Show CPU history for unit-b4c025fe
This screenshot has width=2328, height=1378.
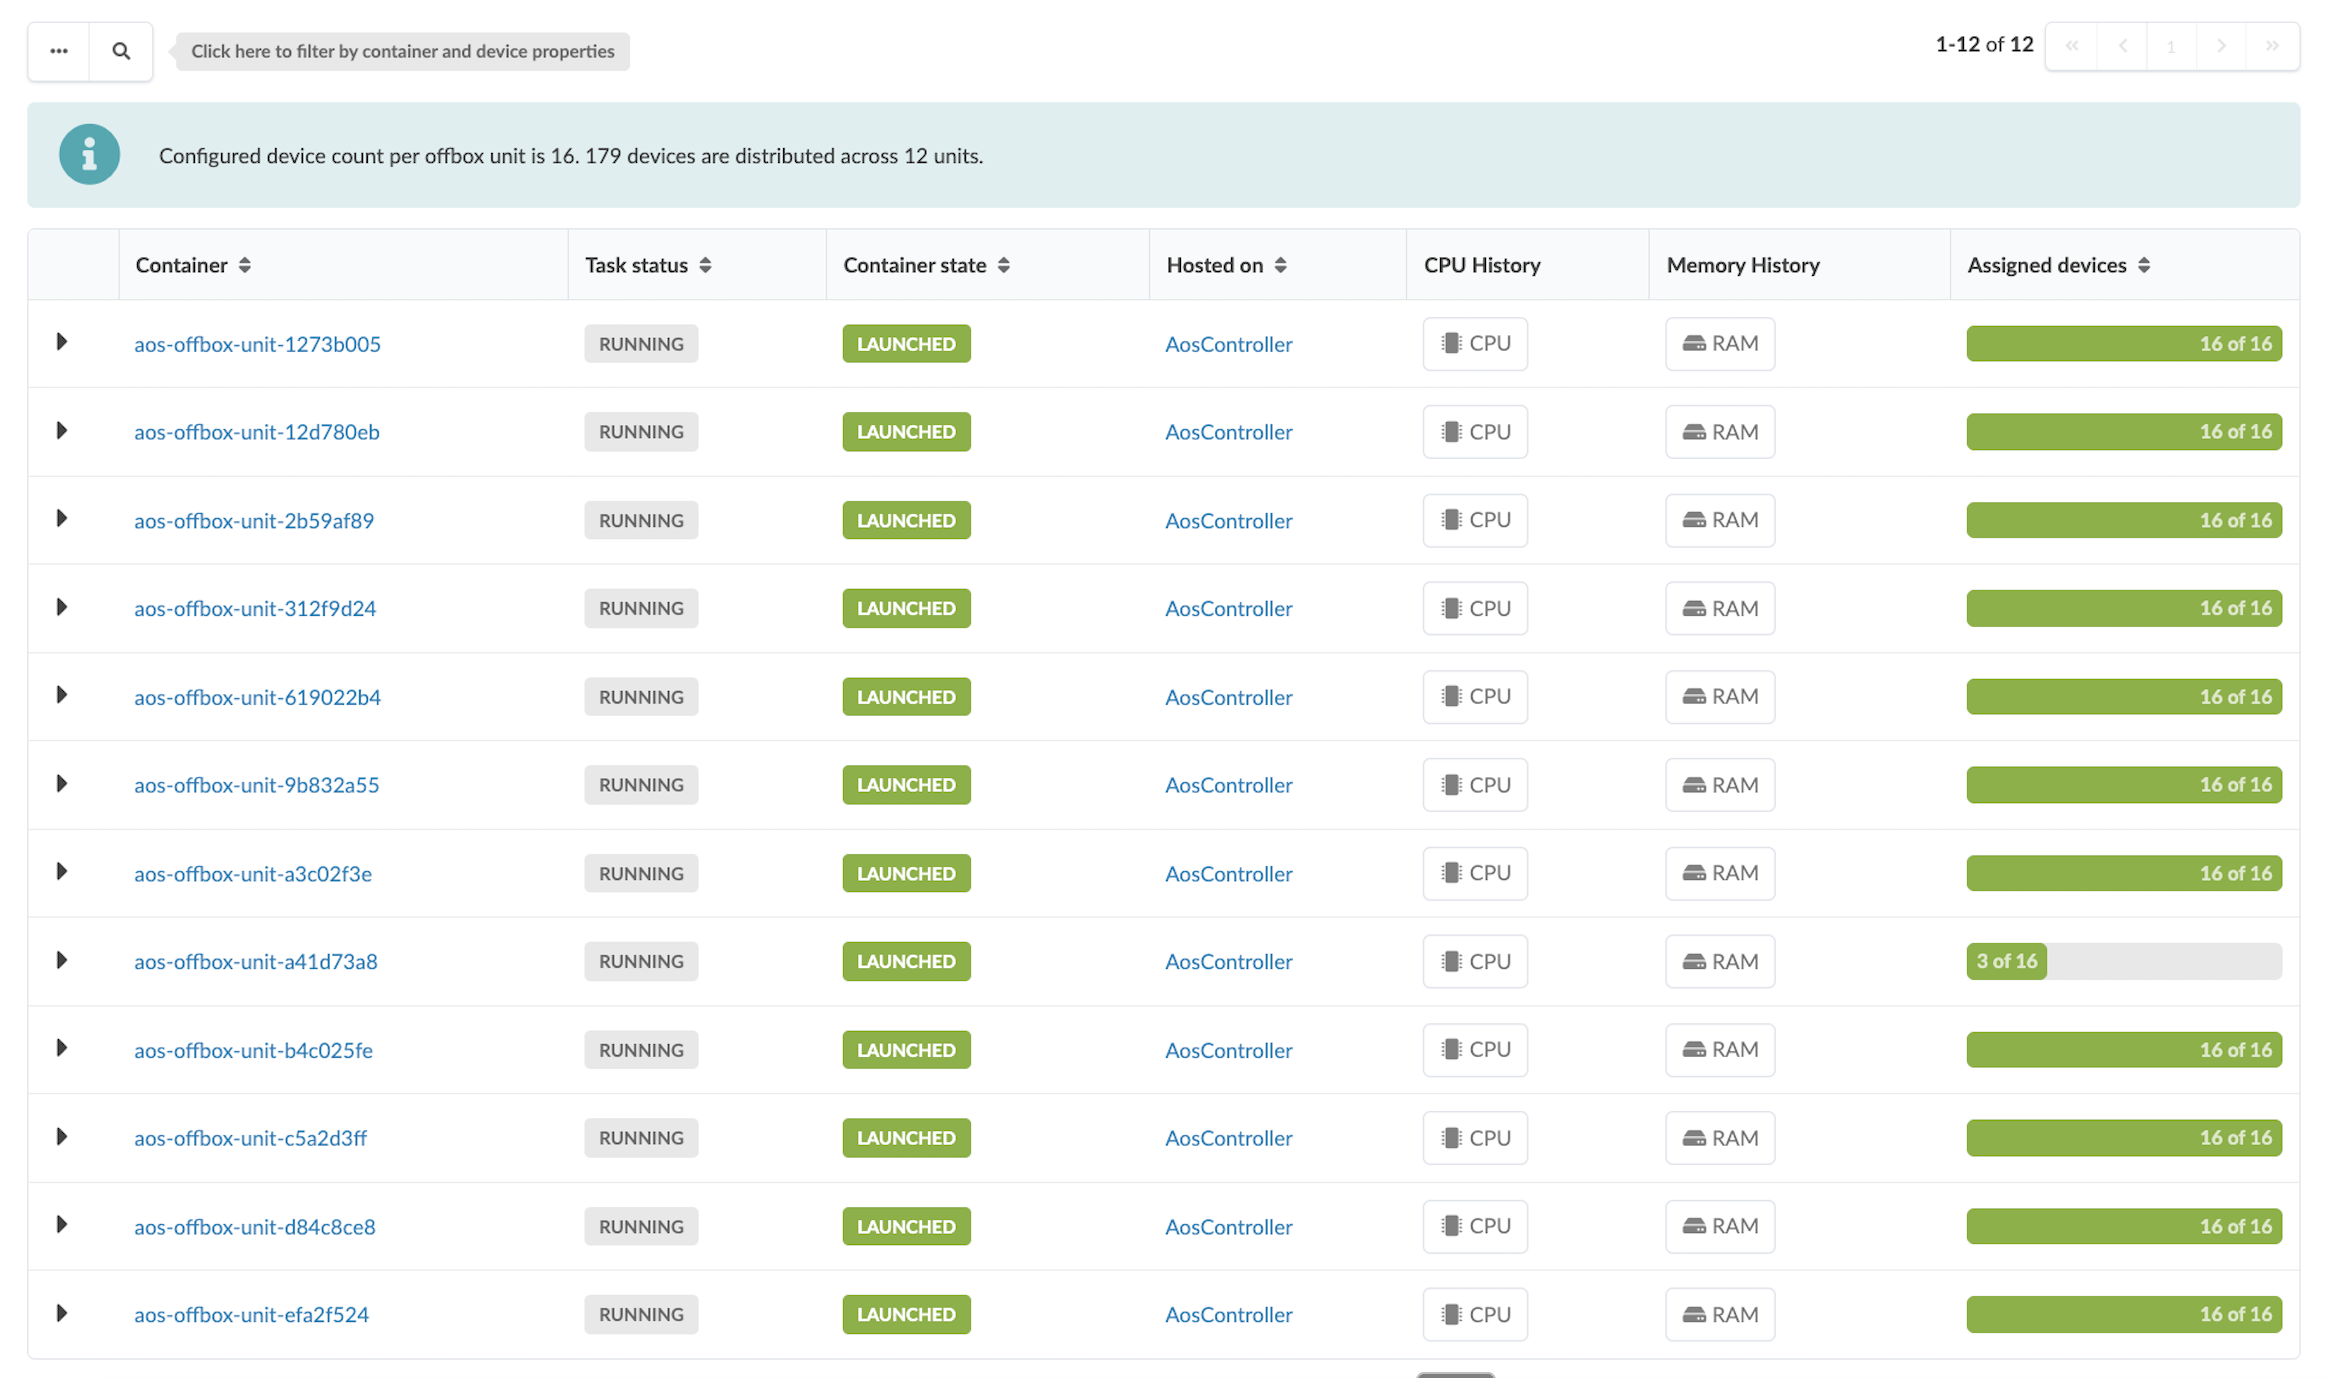pyautogui.click(x=1475, y=1050)
